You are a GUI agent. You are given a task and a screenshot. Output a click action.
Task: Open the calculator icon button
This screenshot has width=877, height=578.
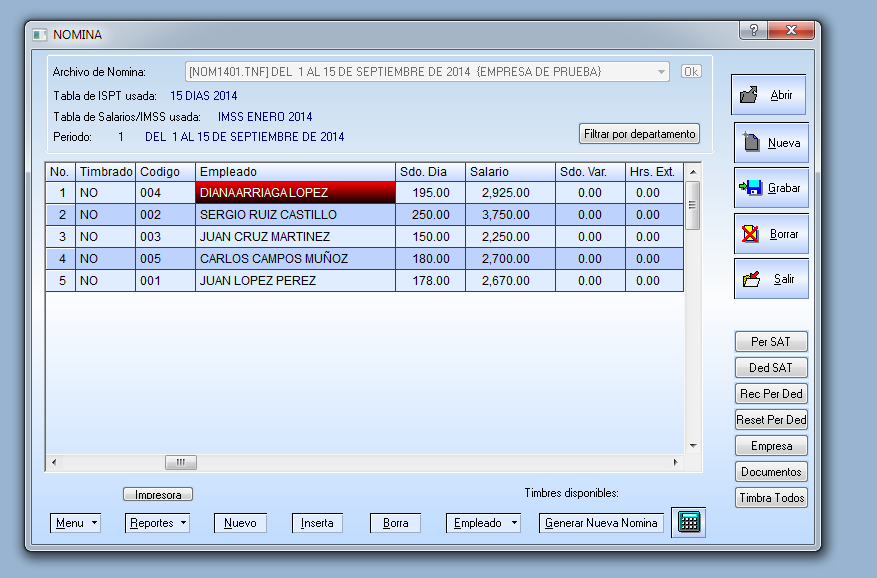click(688, 522)
